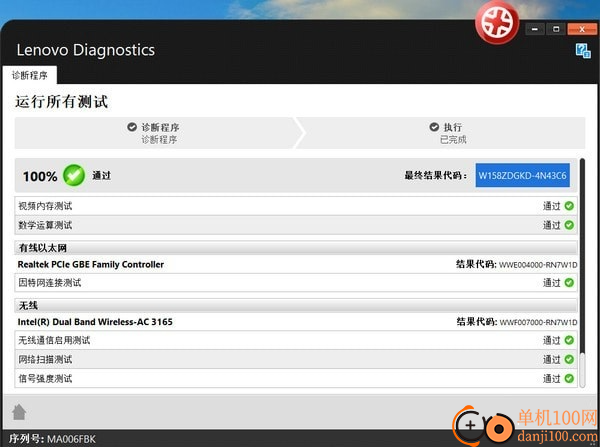Click Realtek PCIe GBE Family Controller
This screenshot has width=601, height=447.
(x=91, y=265)
